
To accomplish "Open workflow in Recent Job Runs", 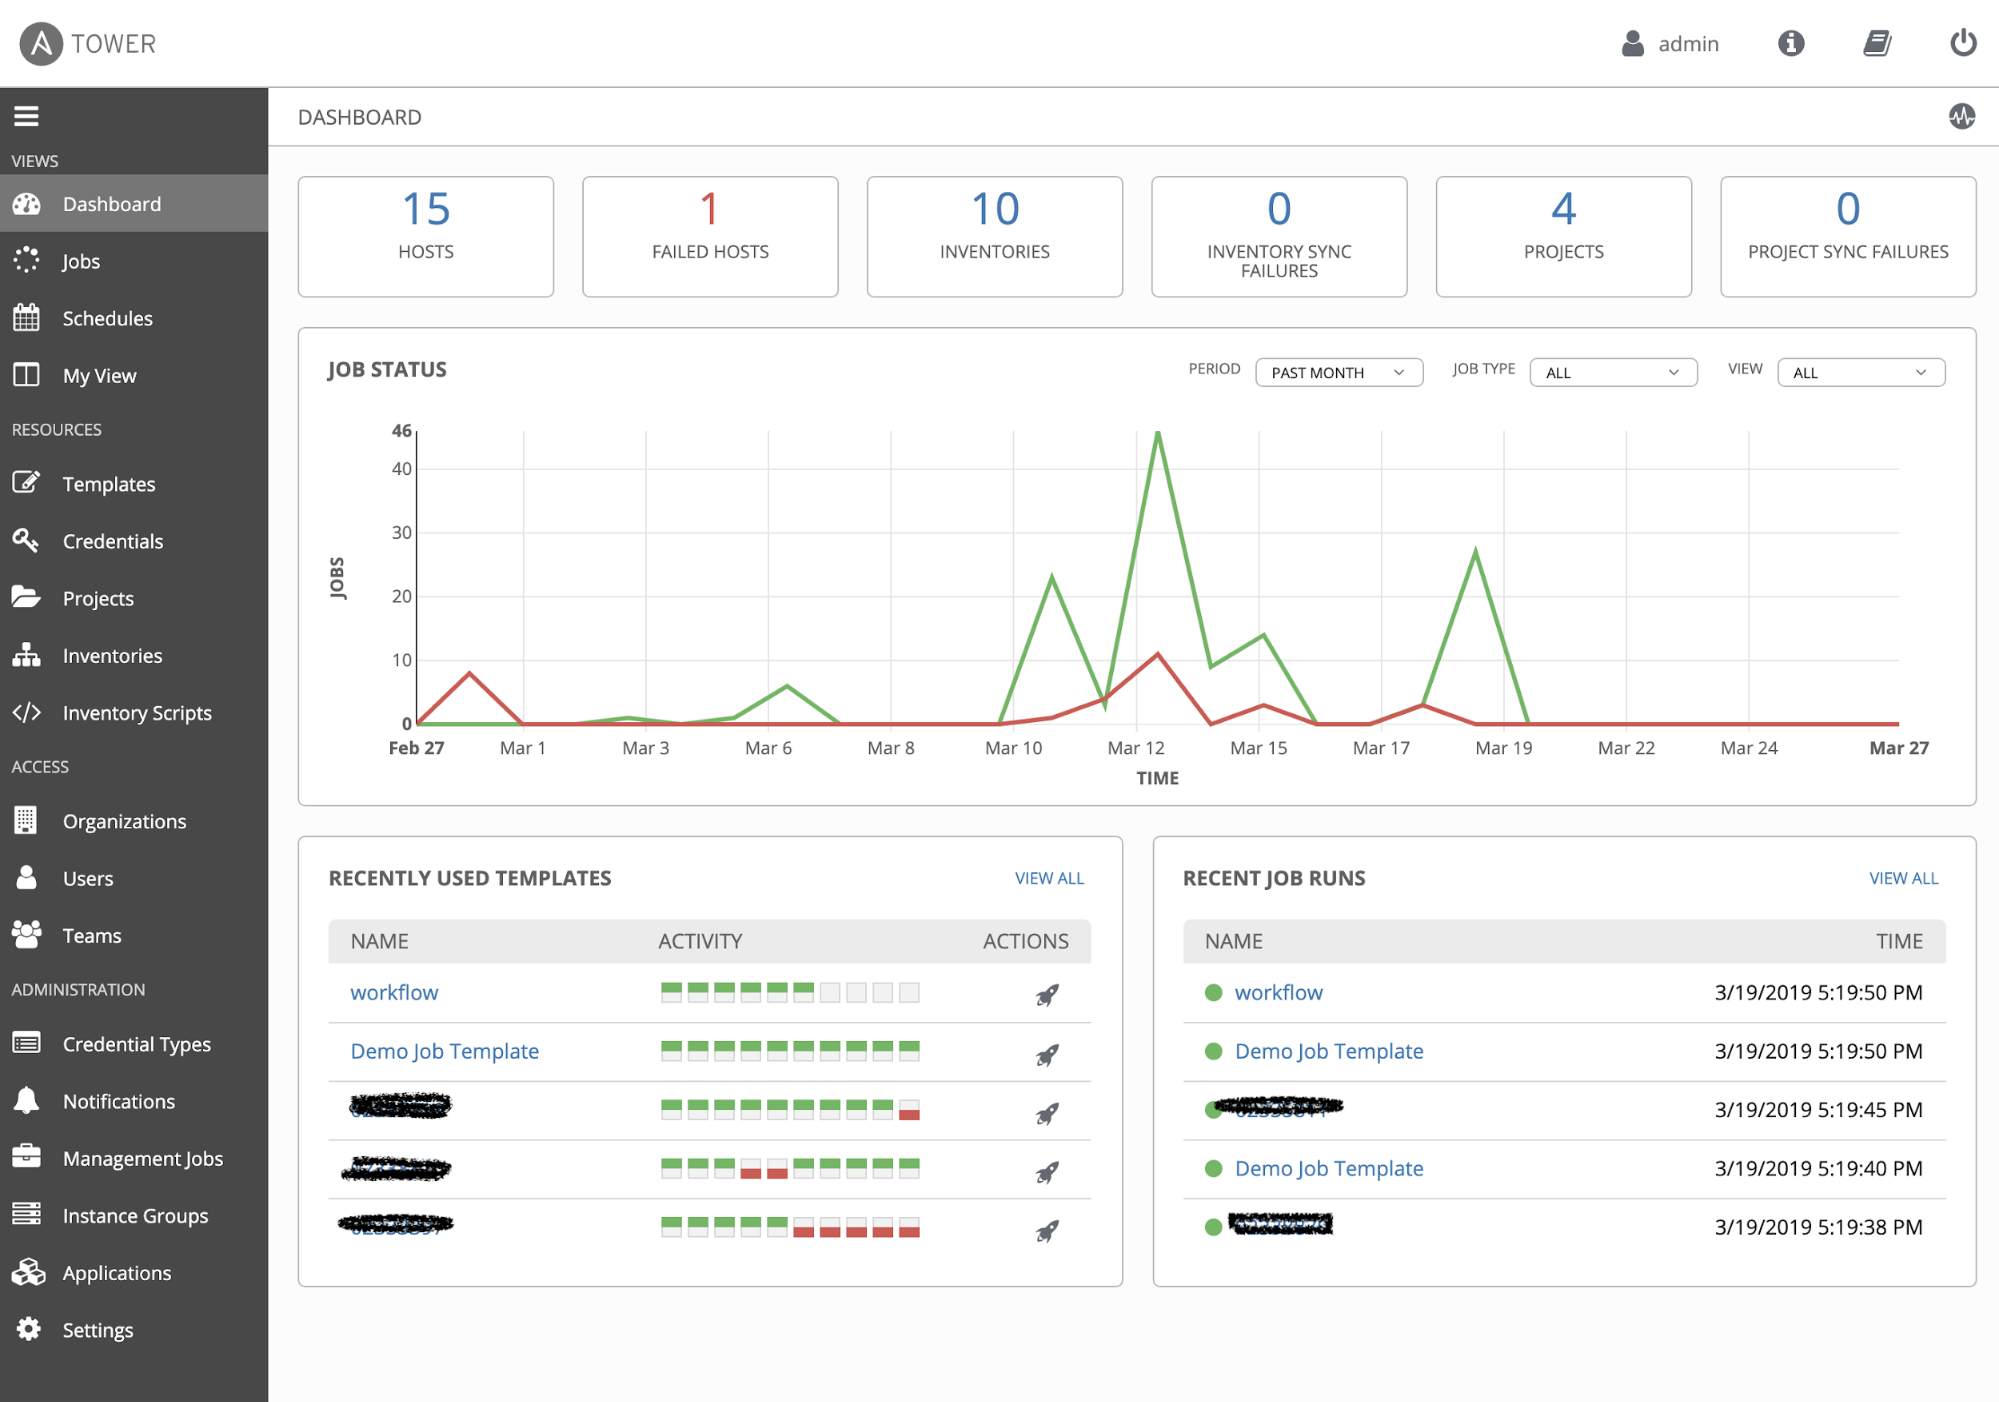I will pos(1277,993).
